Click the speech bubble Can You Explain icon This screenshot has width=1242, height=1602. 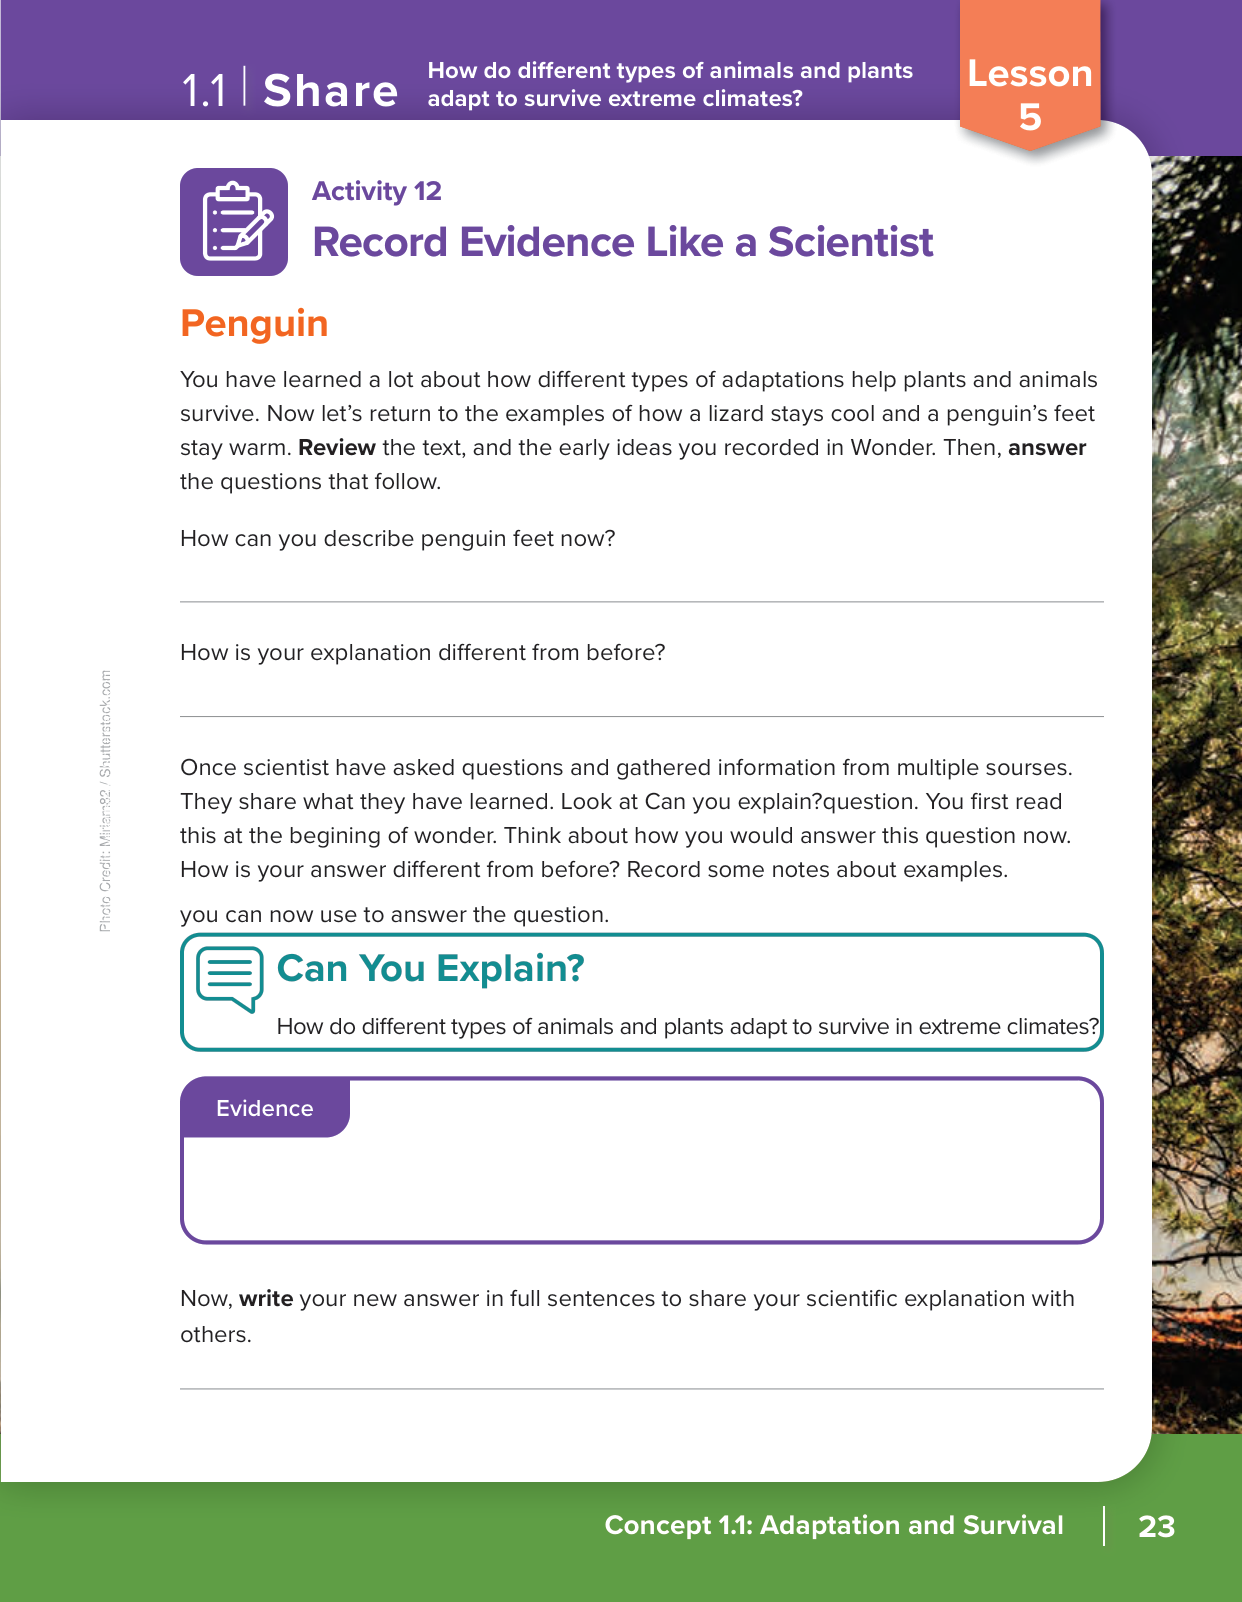230,978
